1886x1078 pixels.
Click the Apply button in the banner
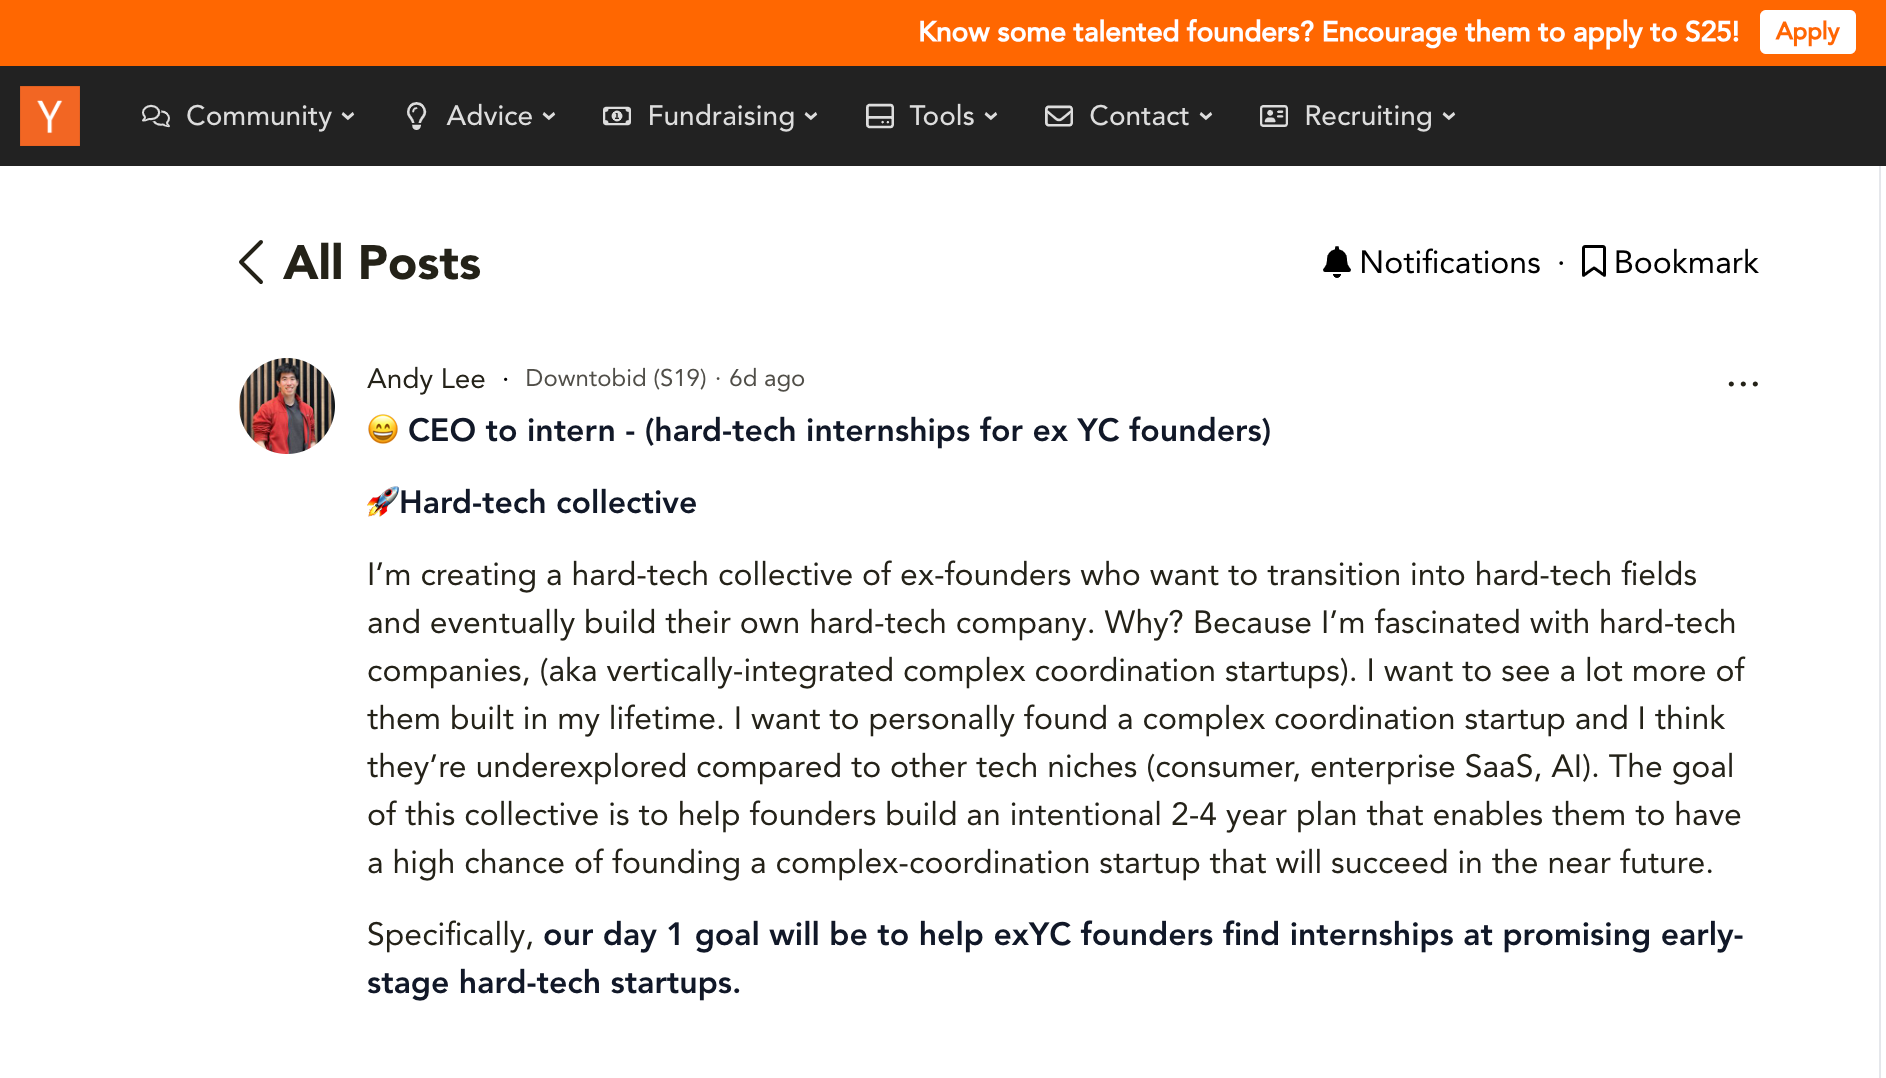[1807, 32]
